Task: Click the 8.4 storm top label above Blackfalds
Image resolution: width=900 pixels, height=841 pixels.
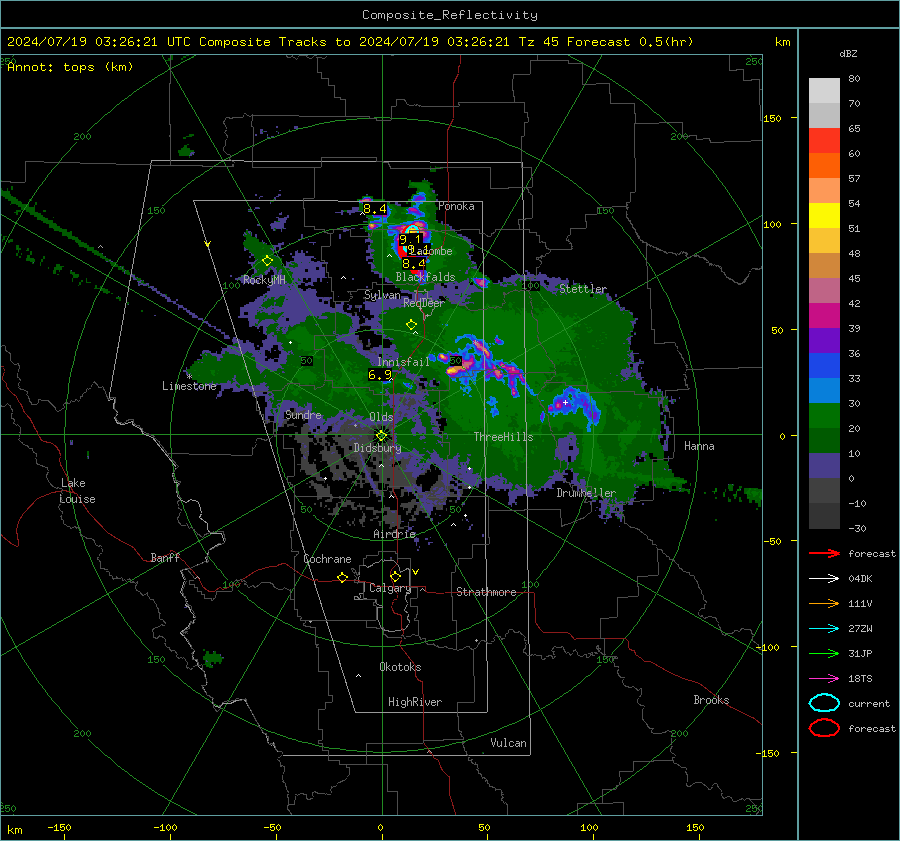Action: click(x=414, y=263)
